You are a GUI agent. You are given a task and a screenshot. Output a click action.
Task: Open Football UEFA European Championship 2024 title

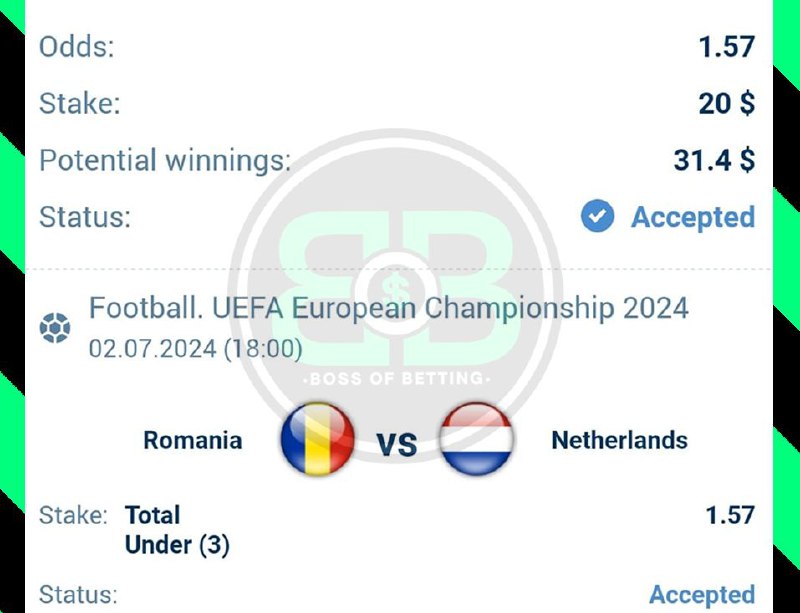coord(388,308)
